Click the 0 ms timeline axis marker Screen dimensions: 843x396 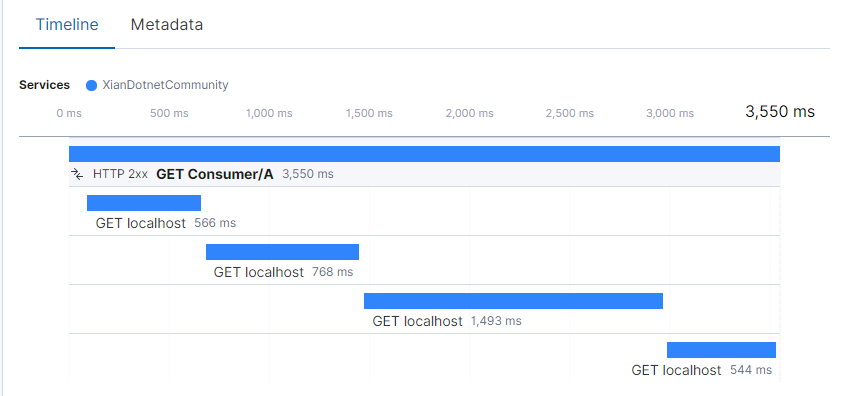[x=69, y=113]
